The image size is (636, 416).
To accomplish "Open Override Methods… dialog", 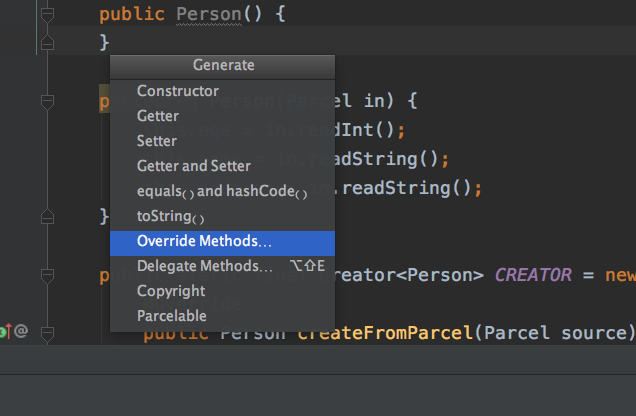I will pyautogui.click(x=204, y=241).
